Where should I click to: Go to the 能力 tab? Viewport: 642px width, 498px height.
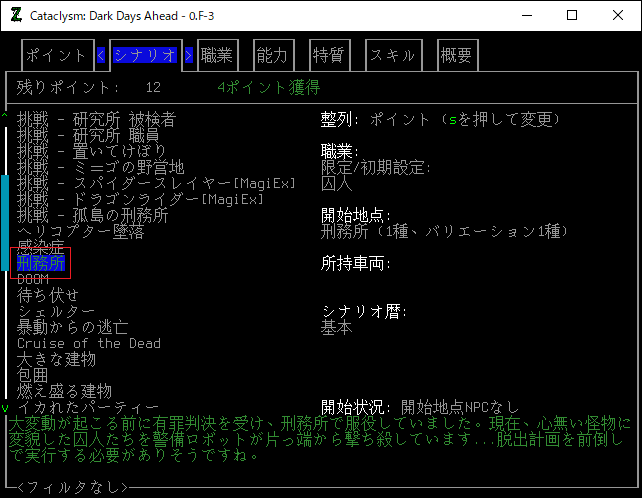(x=273, y=55)
